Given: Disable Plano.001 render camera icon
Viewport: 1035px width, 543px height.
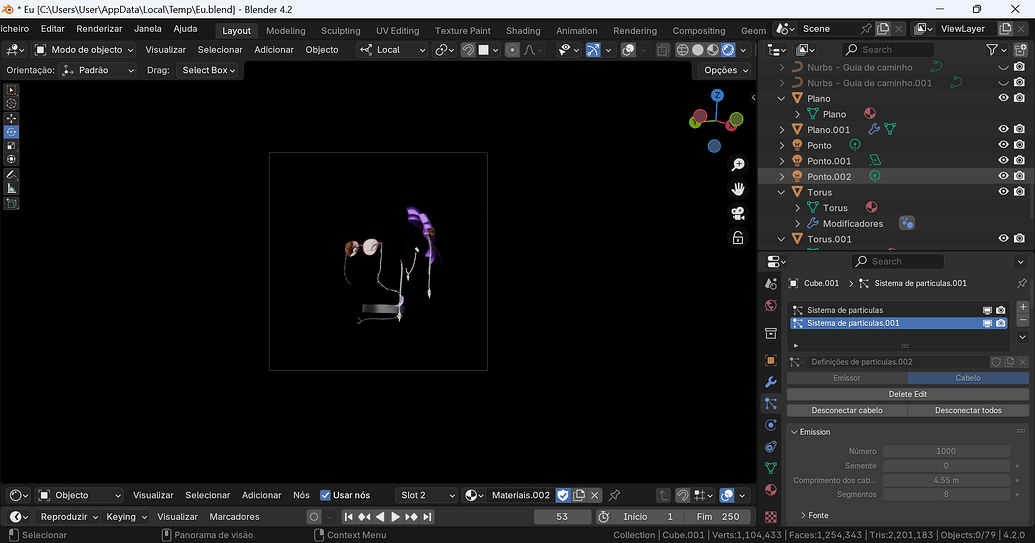Looking at the screenshot, I should (x=1020, y=129).
